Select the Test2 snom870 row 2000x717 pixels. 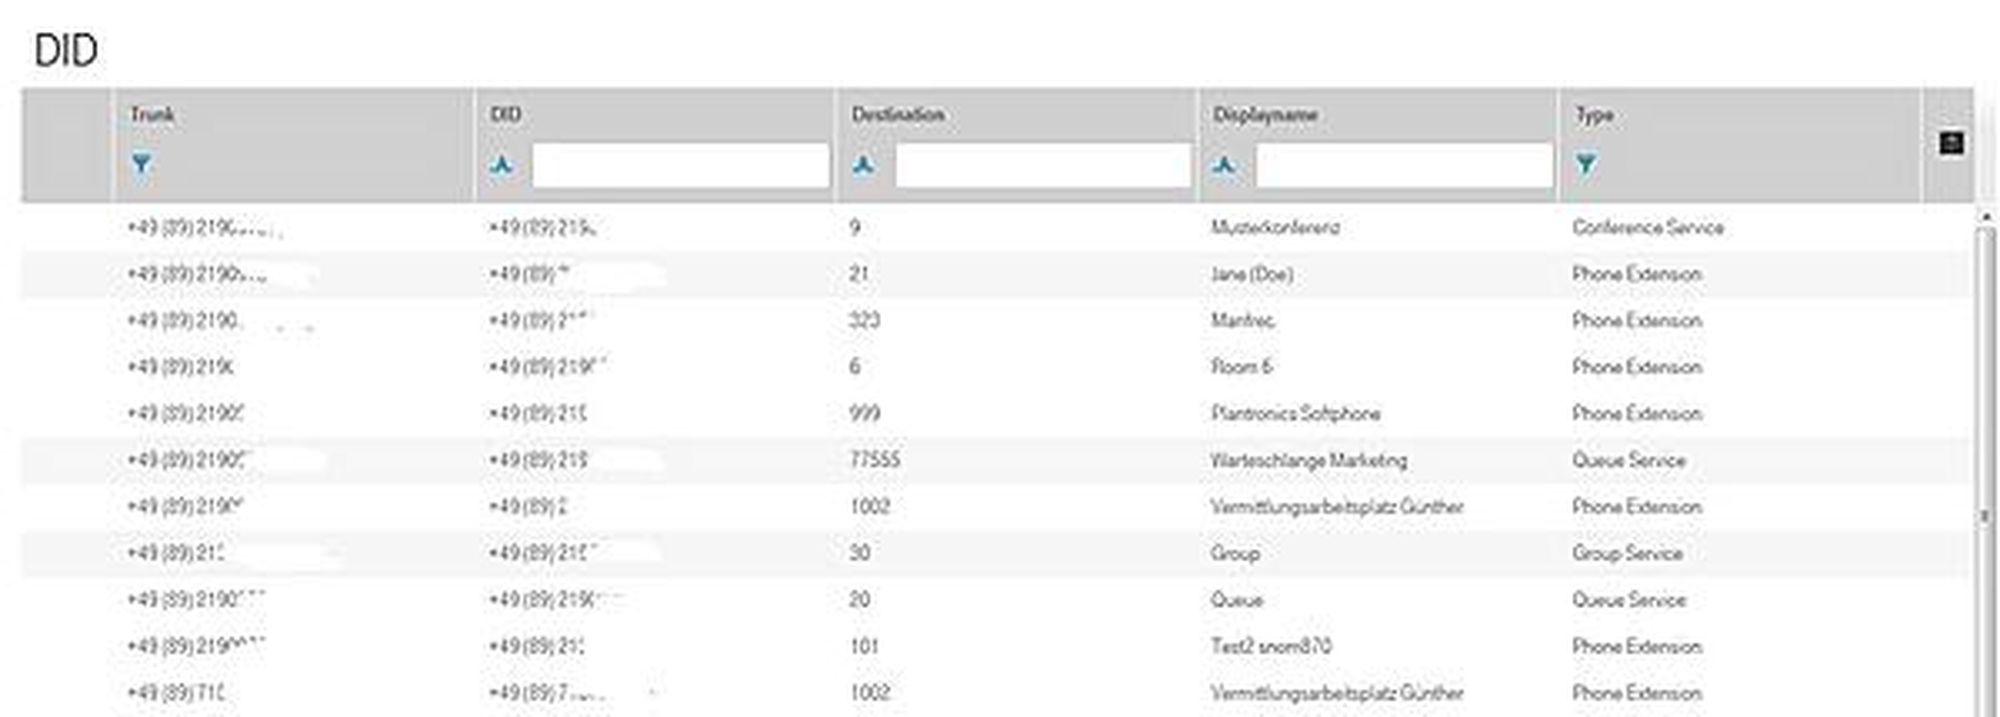pos(1271,647)
